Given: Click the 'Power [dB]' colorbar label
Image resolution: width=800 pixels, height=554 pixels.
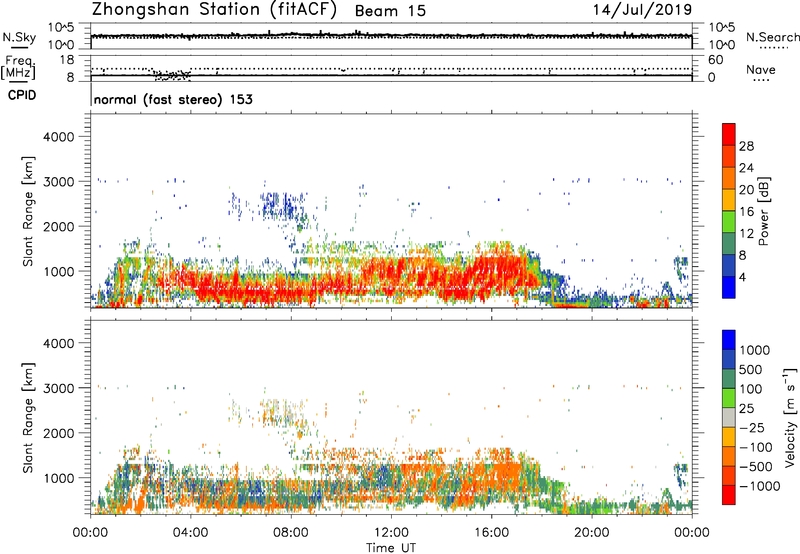Looking at the screenshot, I should point(763,211).
